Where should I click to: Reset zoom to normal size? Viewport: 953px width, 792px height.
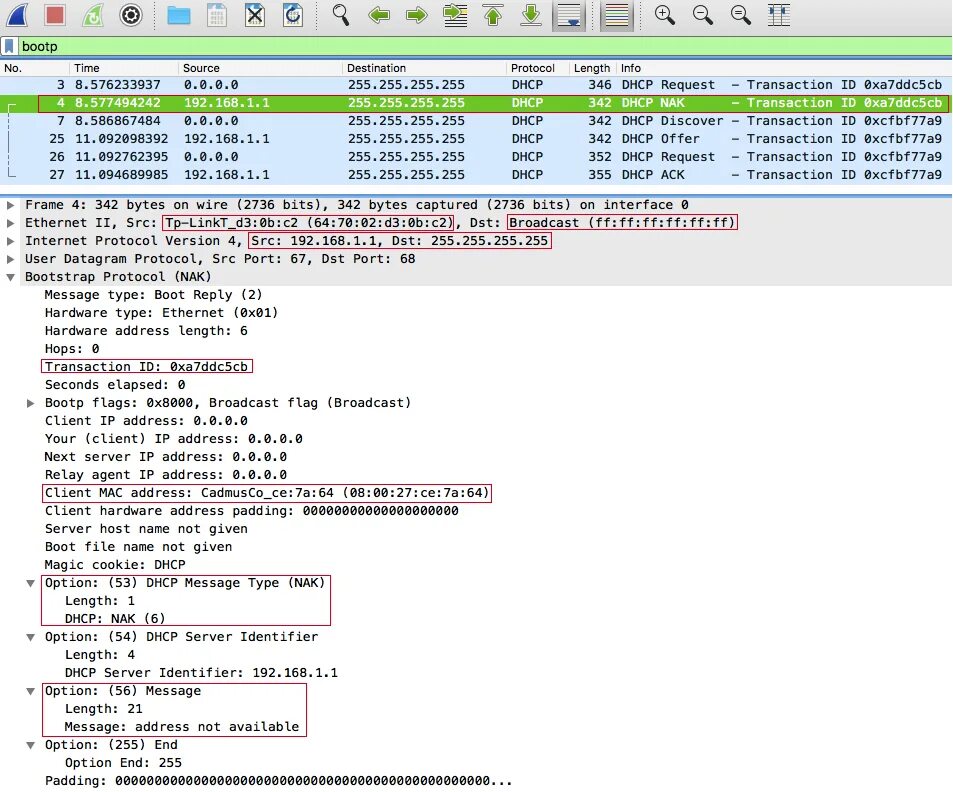tap(740, 15)
